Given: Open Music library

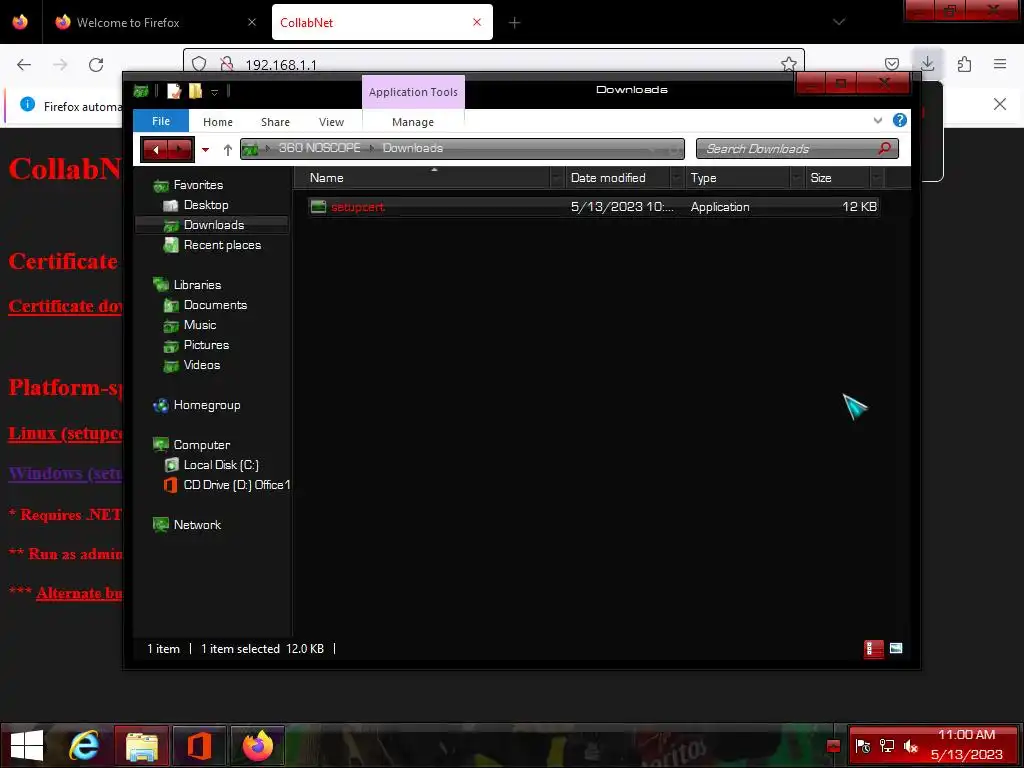Looking at the screenshot, I should (x=199, y=325).
